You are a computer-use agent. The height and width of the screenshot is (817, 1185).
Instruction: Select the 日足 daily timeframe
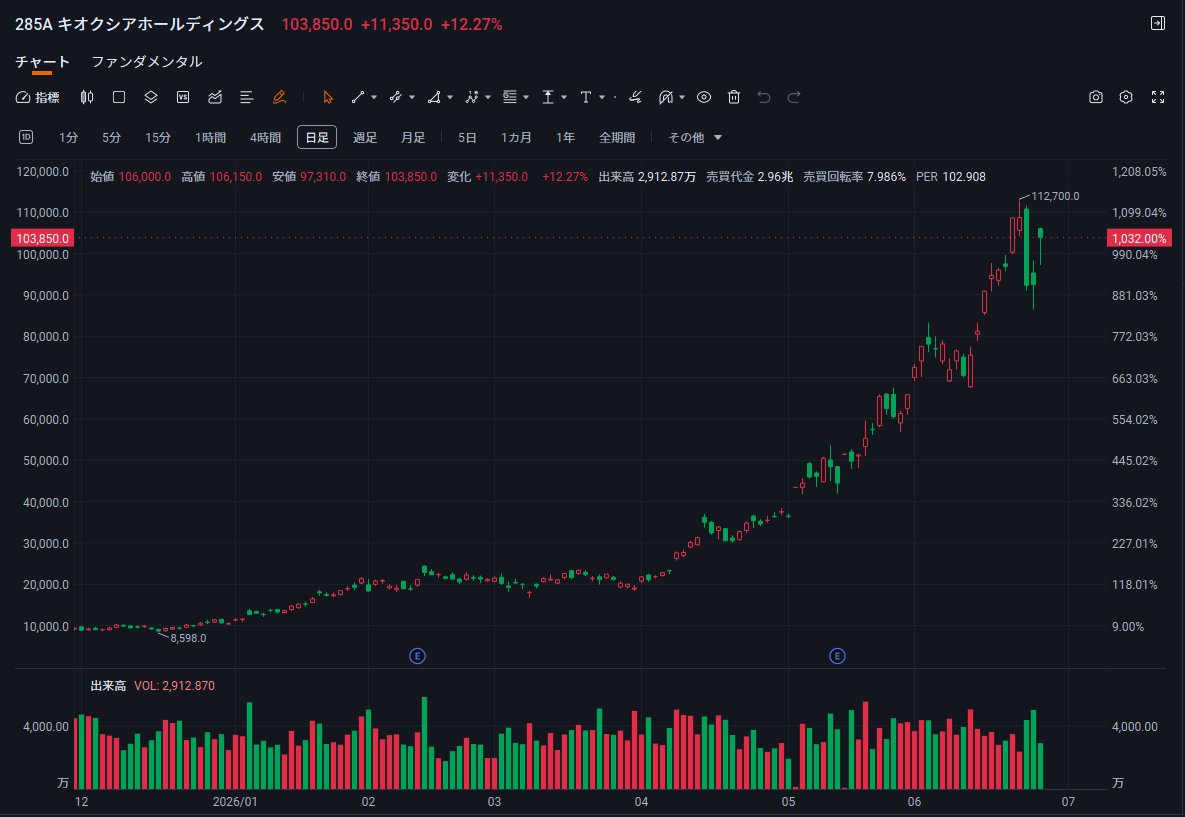pos(317,138)
